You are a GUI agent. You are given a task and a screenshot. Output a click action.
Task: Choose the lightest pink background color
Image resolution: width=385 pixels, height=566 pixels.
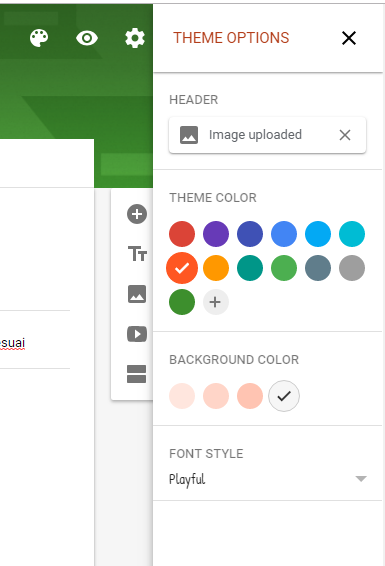tap(182, 396)
